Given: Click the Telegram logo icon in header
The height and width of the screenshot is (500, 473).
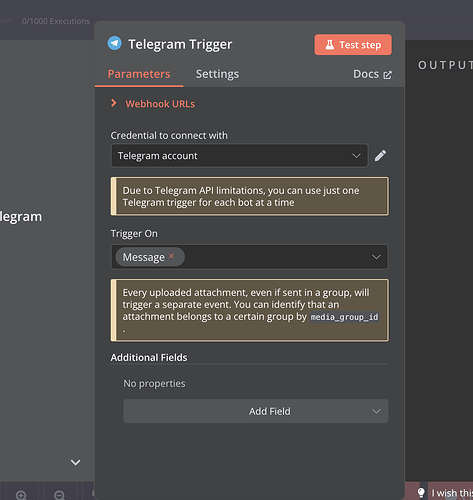Looking at the screenshot, I should 114,43.
